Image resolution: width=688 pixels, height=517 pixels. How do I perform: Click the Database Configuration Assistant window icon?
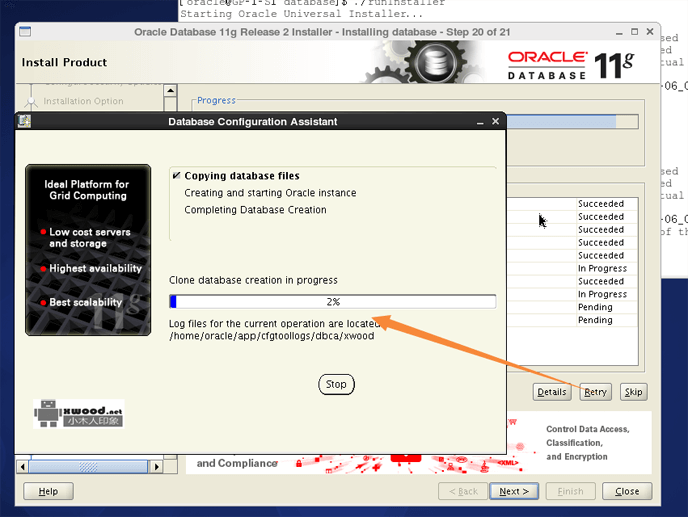pos(24,122)
